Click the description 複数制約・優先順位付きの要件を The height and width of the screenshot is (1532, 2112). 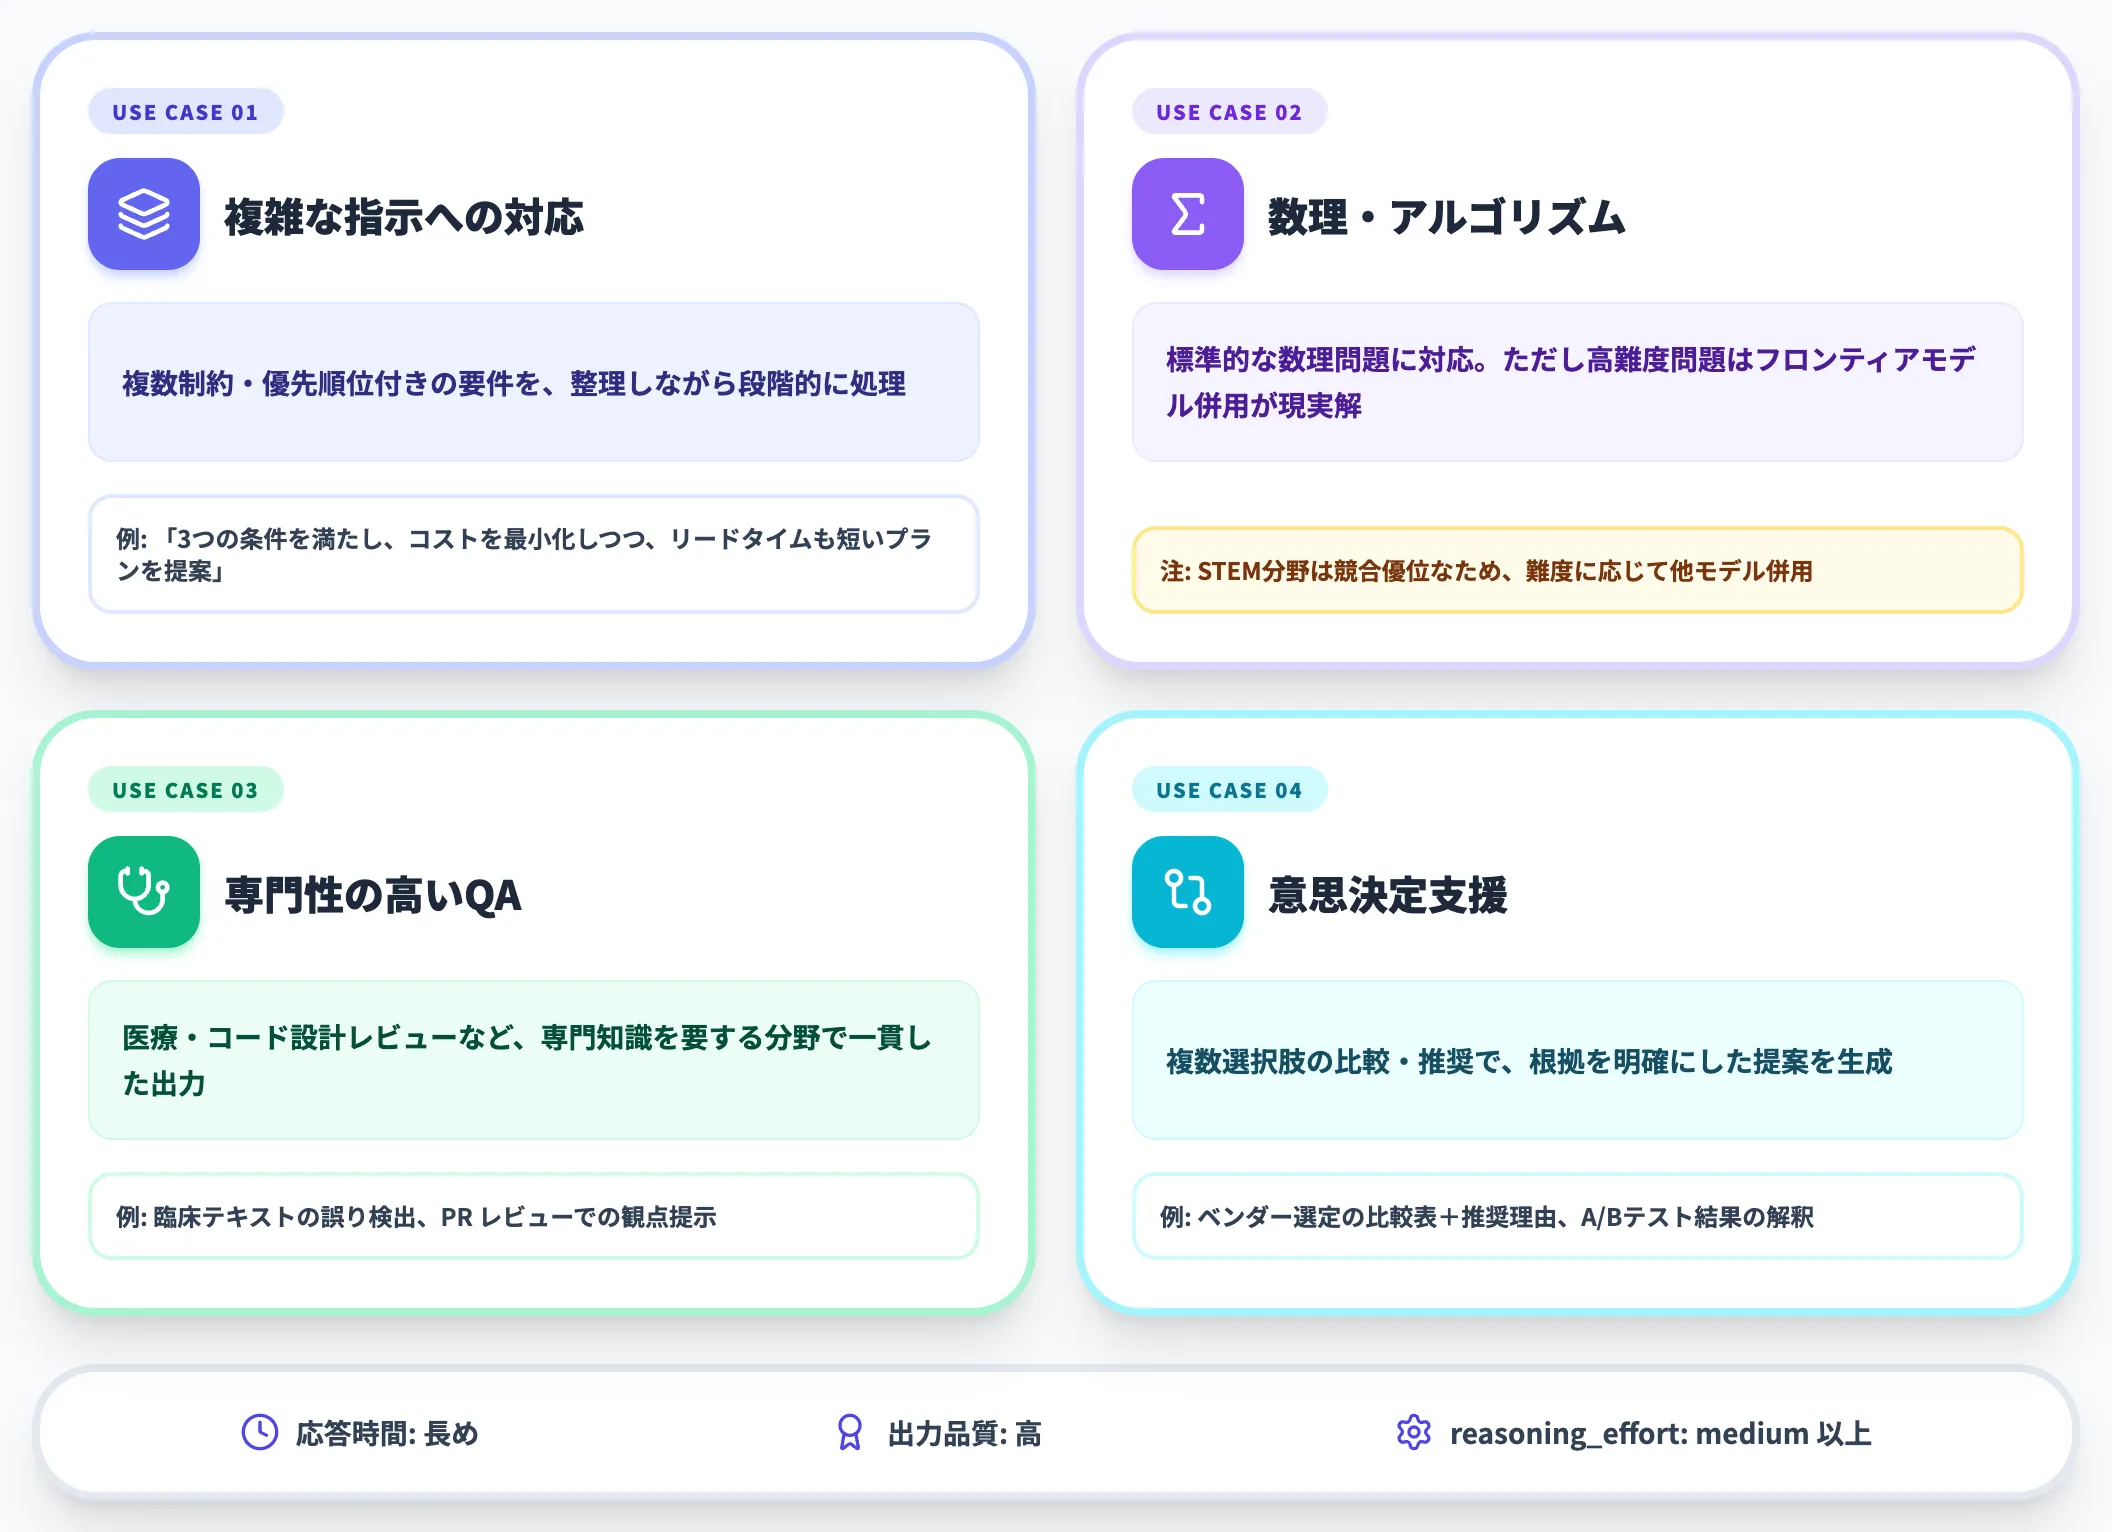[534, 382]
